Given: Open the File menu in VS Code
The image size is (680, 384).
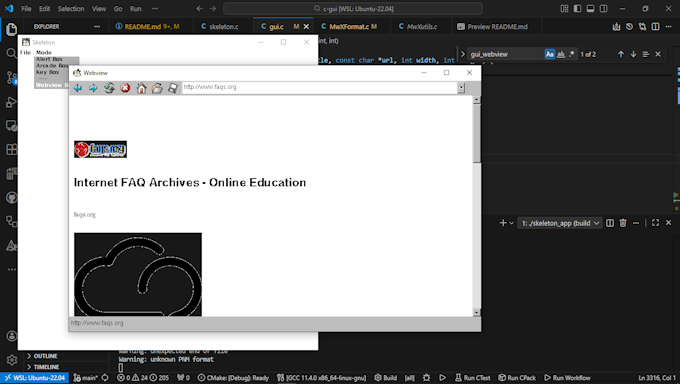Looking at the screenshot, I should [26, 9].
